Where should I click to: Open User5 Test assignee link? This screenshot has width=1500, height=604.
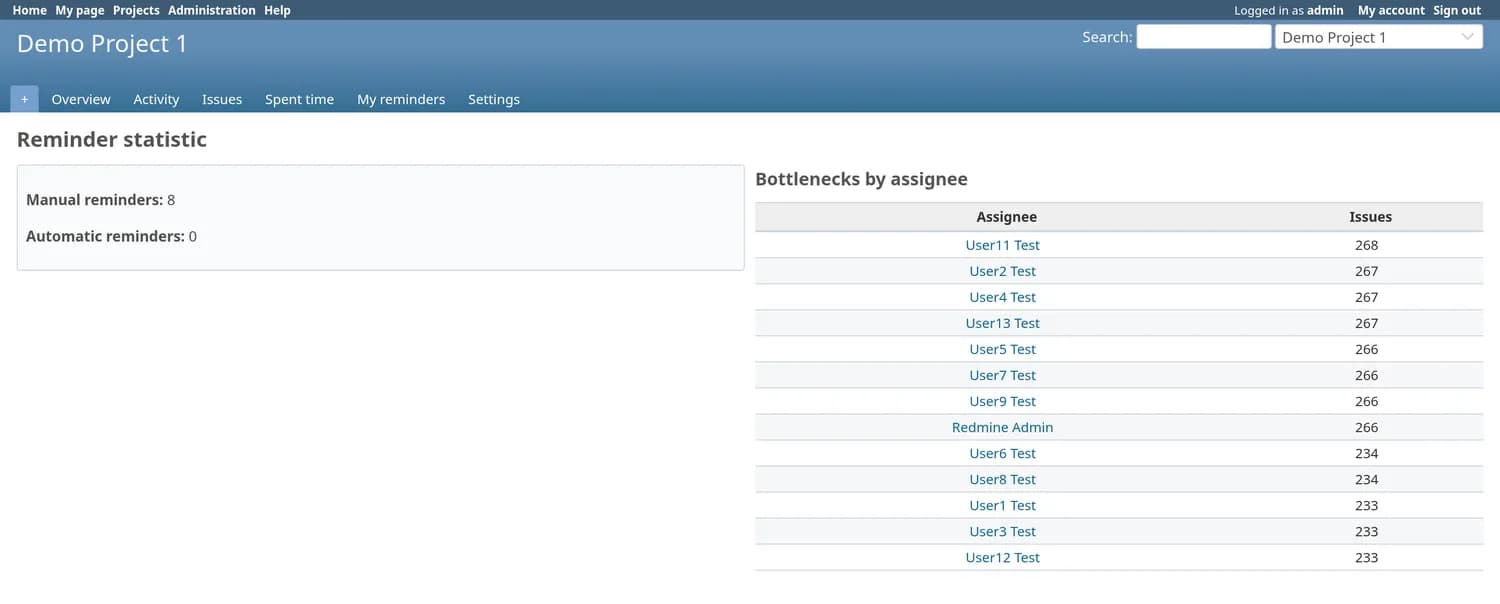pyautogui.click(x=1003, y=349)
